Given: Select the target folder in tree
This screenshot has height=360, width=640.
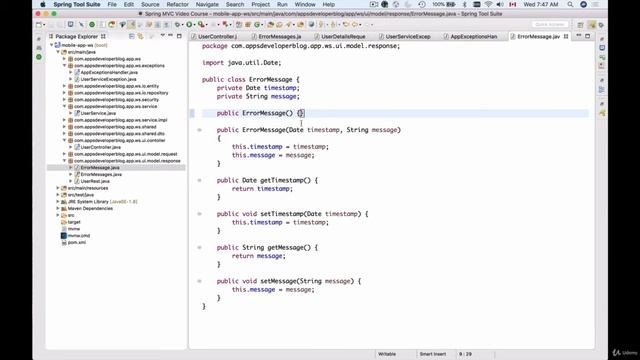Looking at the screenshot, I should tap(74, 222).
